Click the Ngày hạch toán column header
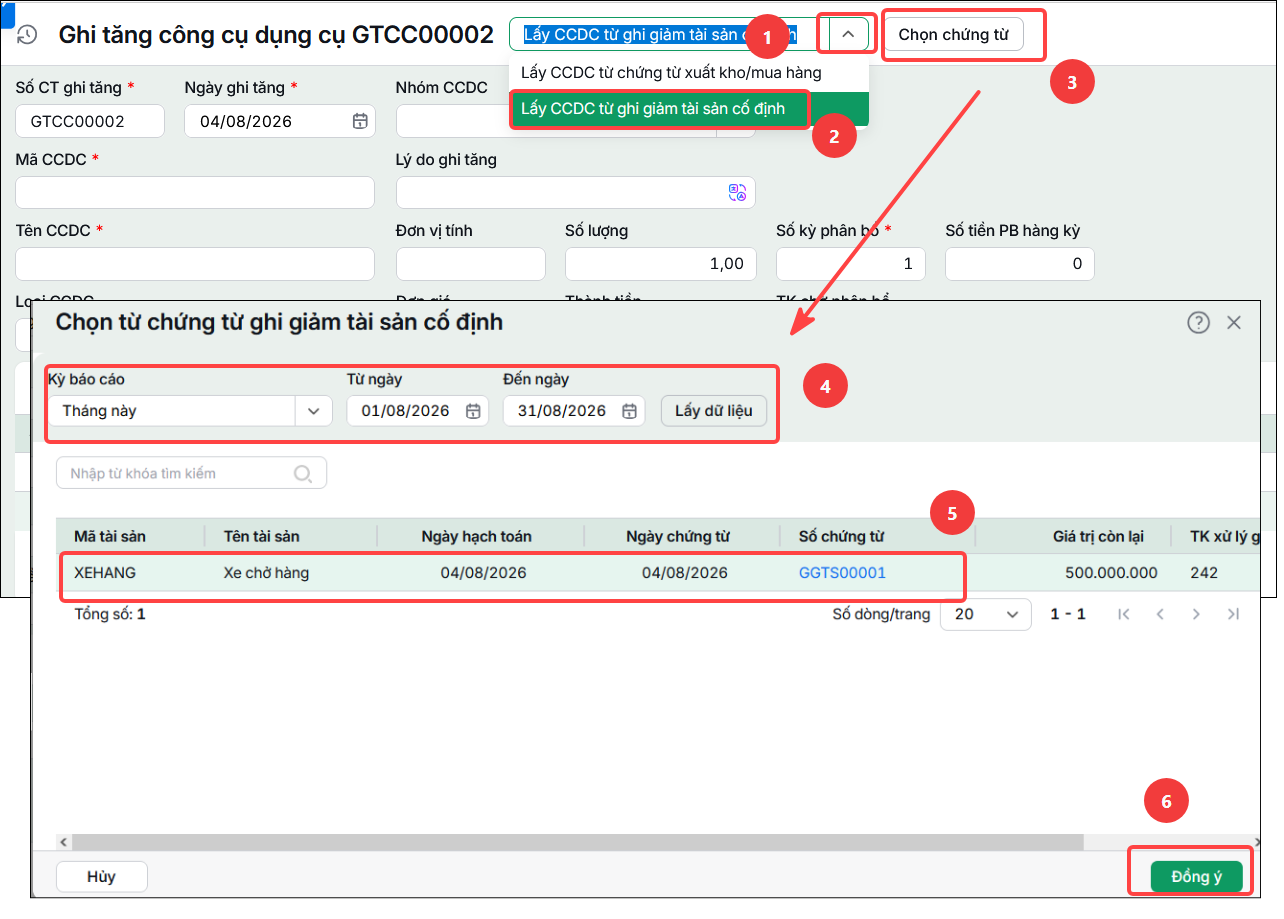 [x=481, y=536]
